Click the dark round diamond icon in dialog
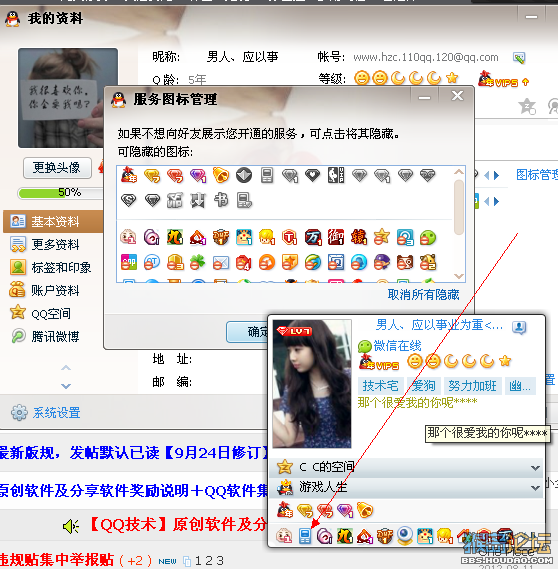Screen dimensions: 558x569 pos(244,176)
